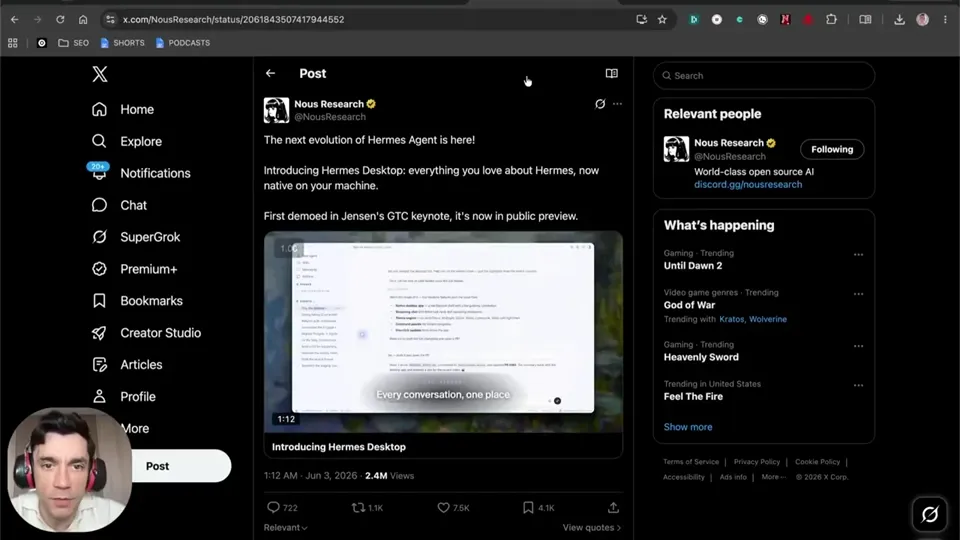
Task: Click the View quotes link
Action: tap(591, 527)
